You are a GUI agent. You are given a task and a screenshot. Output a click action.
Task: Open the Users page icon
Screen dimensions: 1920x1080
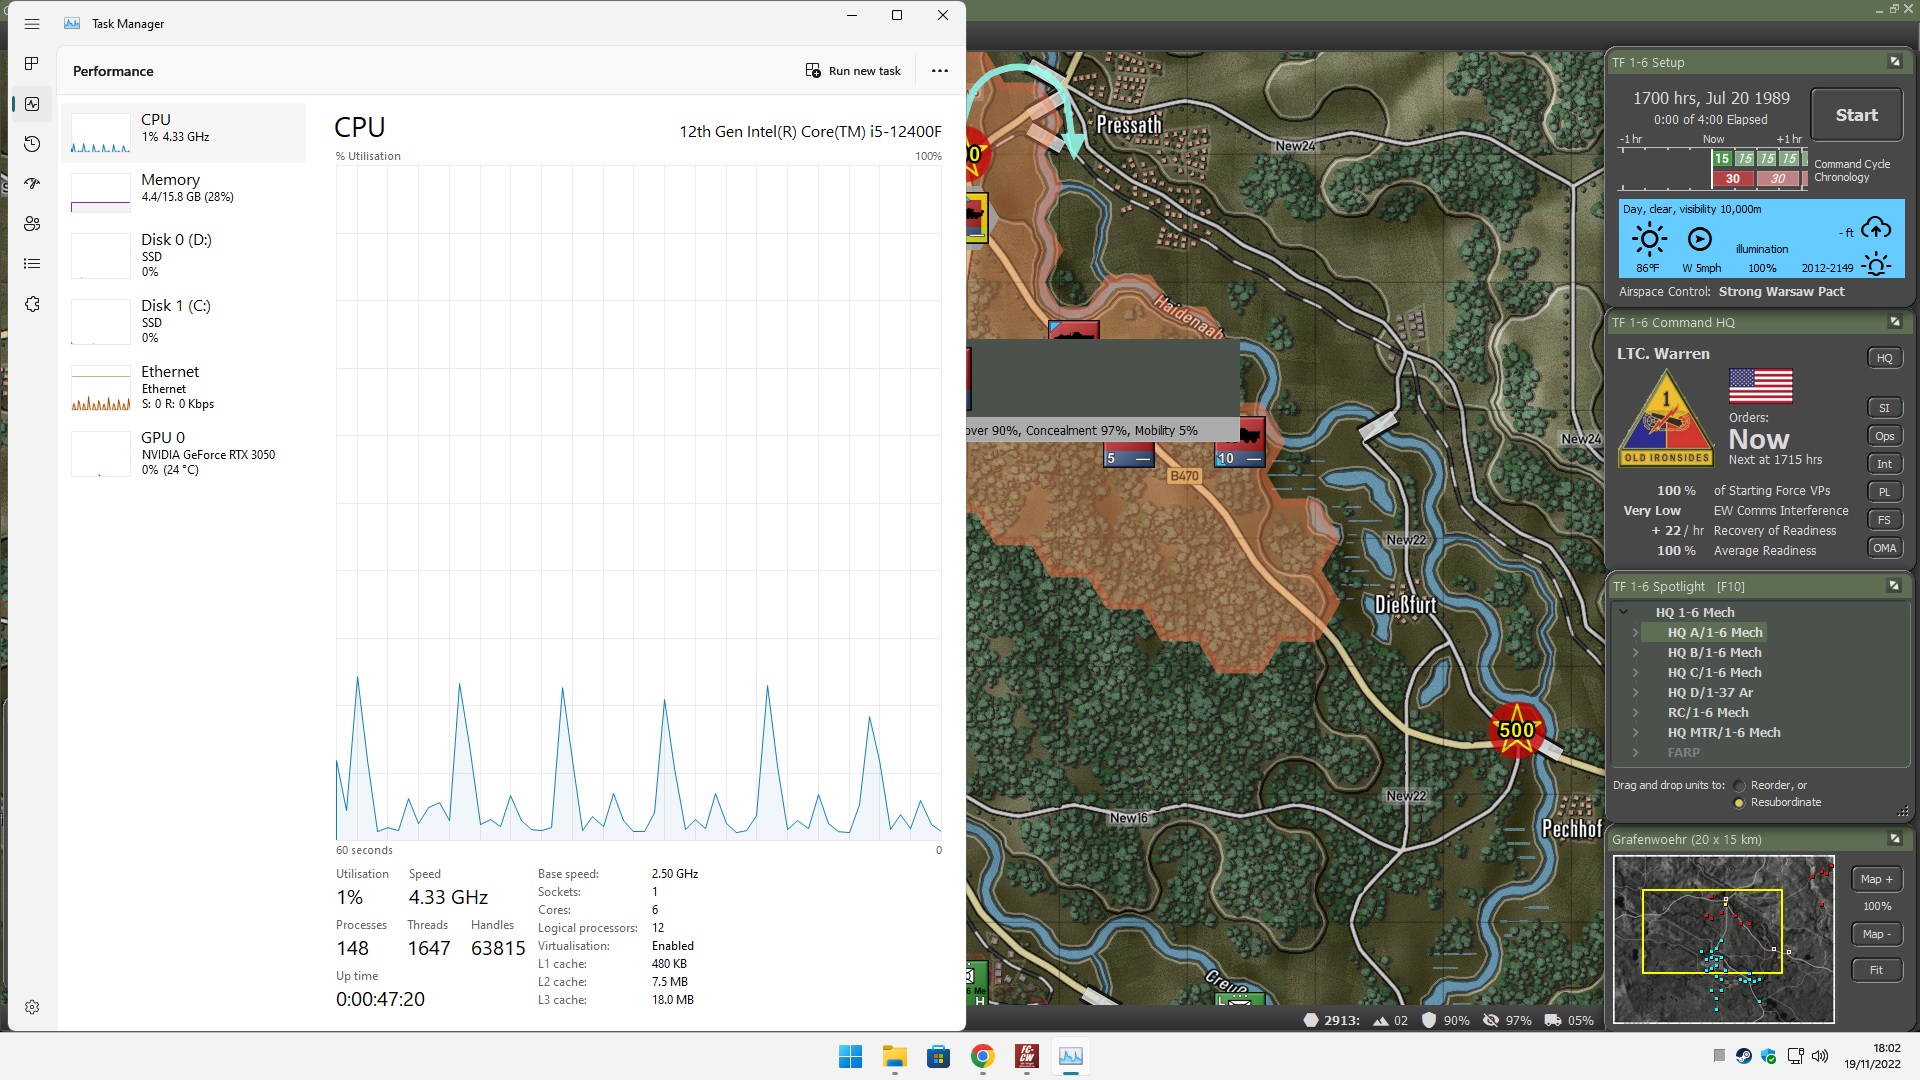click(32, 224)
